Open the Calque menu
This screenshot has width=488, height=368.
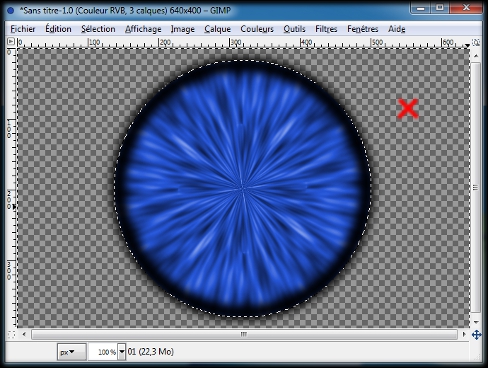click(217, 29)
